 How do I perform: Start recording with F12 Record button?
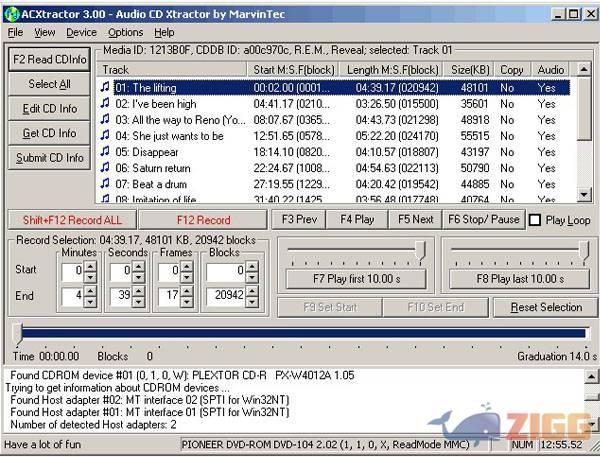point(203,220)
